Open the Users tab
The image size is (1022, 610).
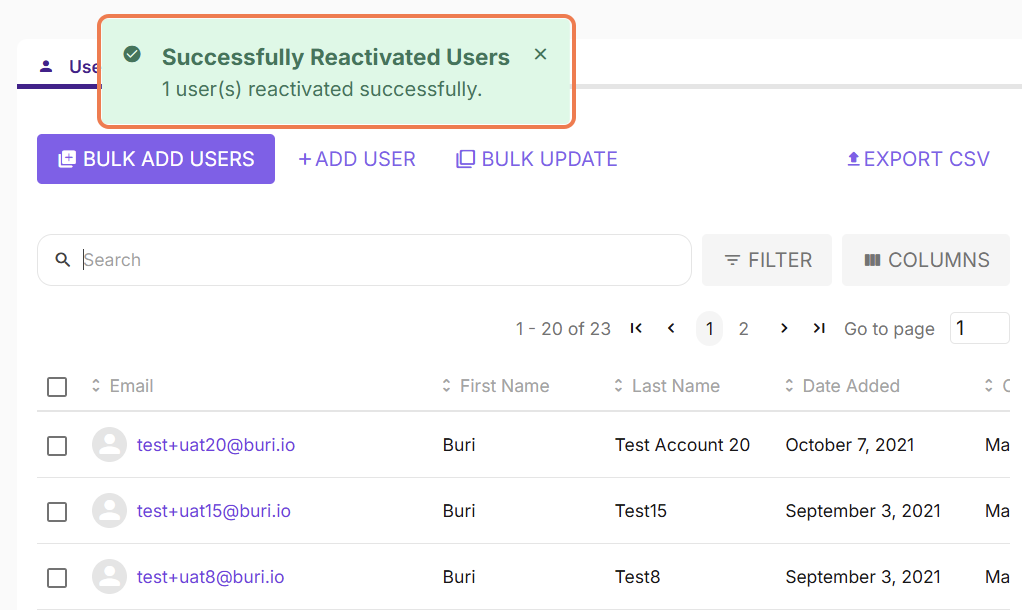tap(68, 66)
